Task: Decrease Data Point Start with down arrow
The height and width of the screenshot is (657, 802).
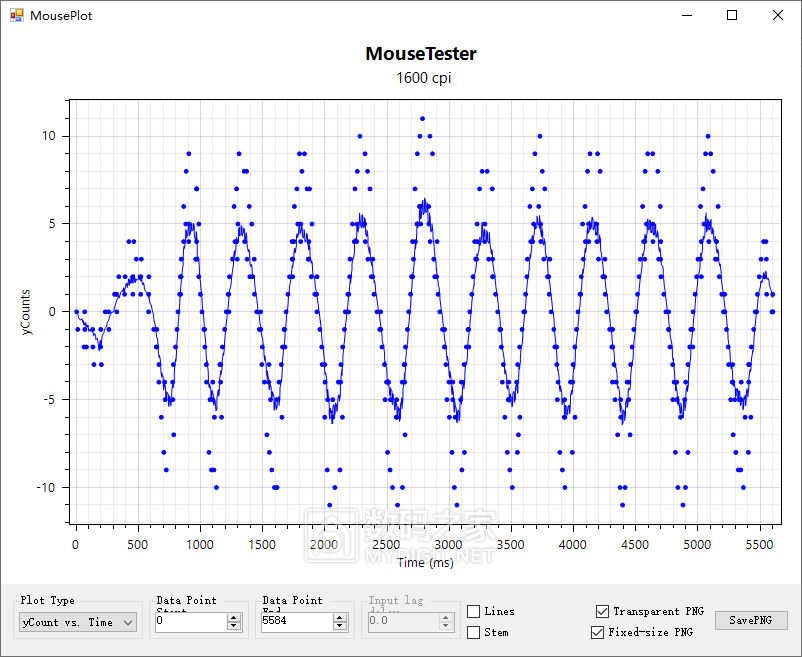Action: (x=234, y=626)
